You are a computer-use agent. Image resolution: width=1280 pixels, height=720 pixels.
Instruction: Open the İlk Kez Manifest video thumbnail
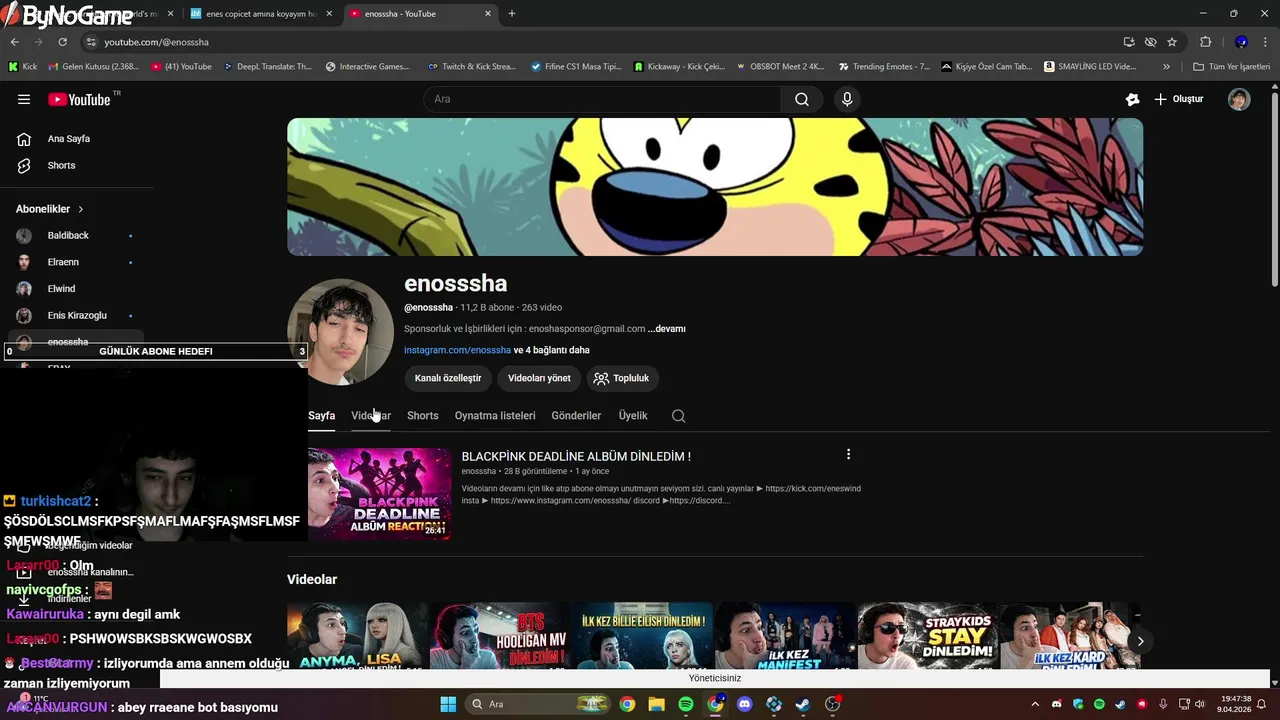click(785, 635)
